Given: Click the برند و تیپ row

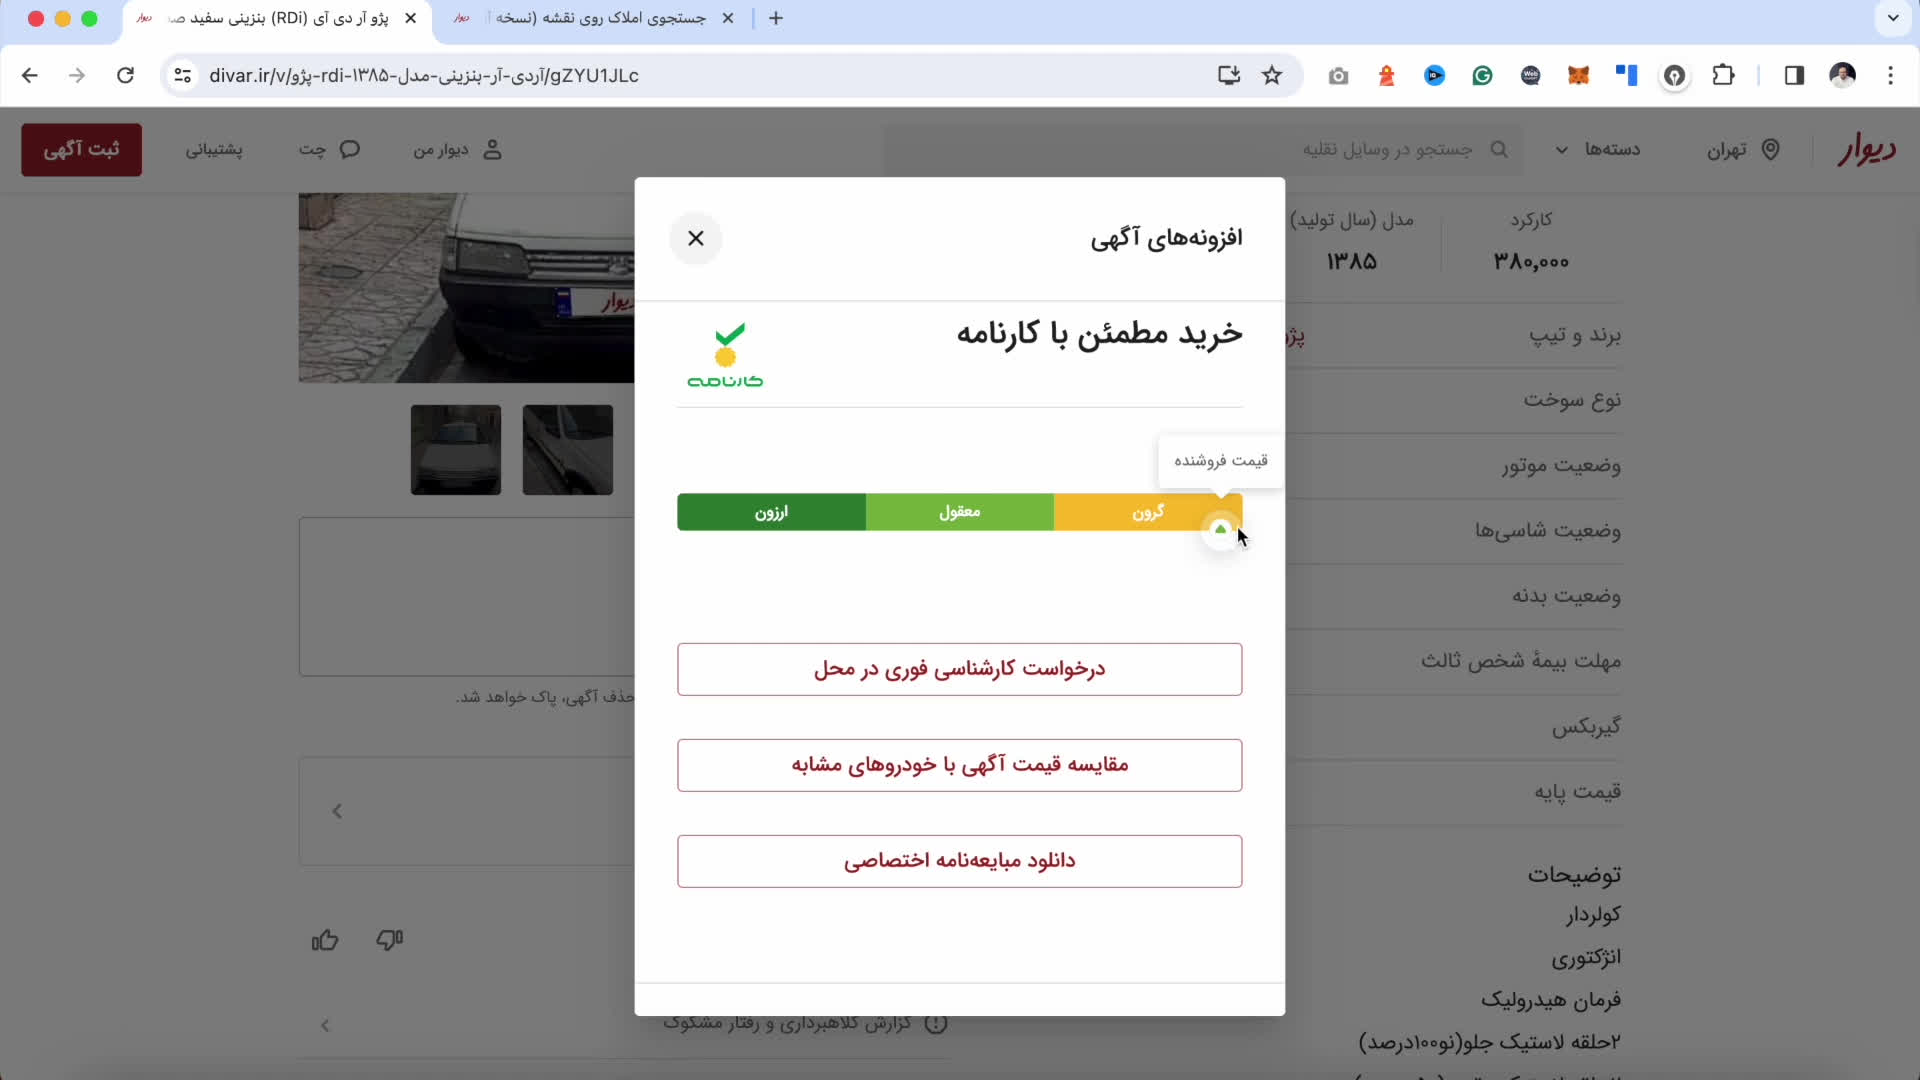Looking at the screenshot, I should tap(1452, 335).
